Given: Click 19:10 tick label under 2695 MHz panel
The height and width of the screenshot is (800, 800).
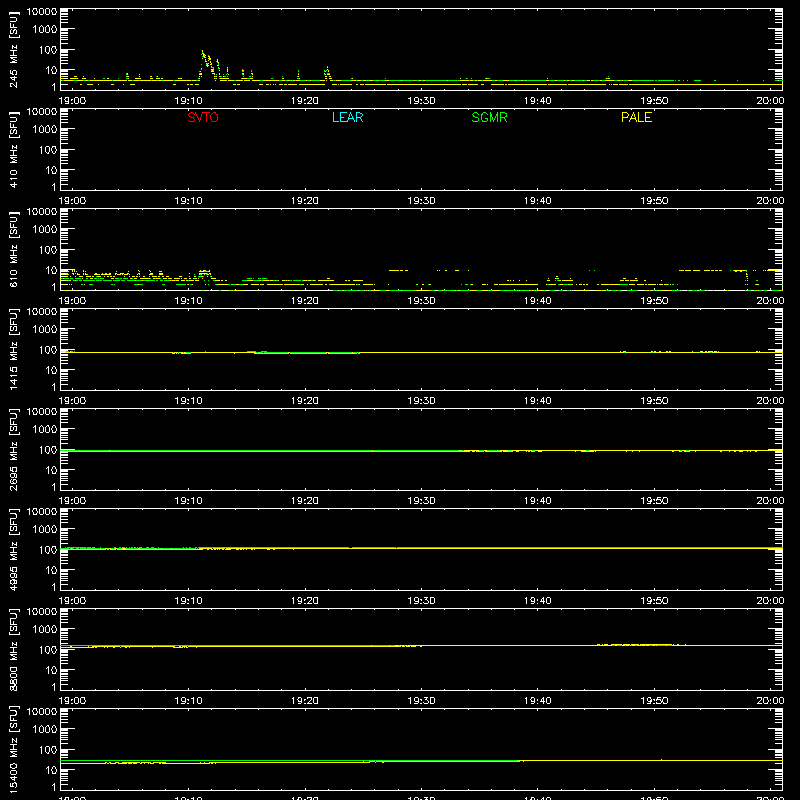Looking at the screenshot, I should [x=188, y=501].
